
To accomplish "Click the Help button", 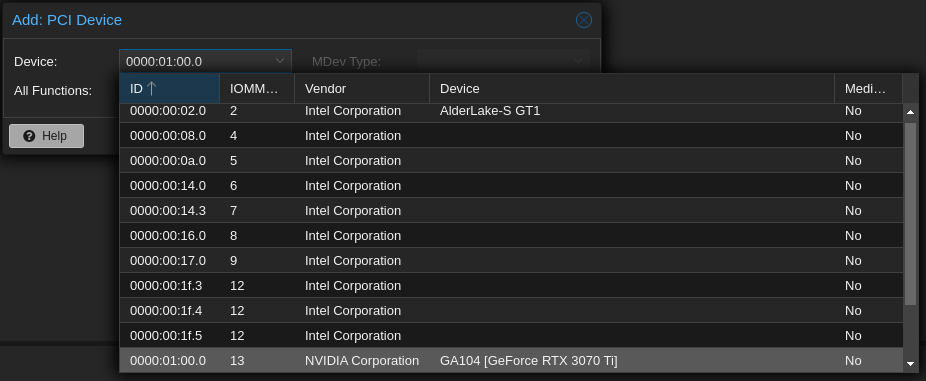I will [46, 136].
